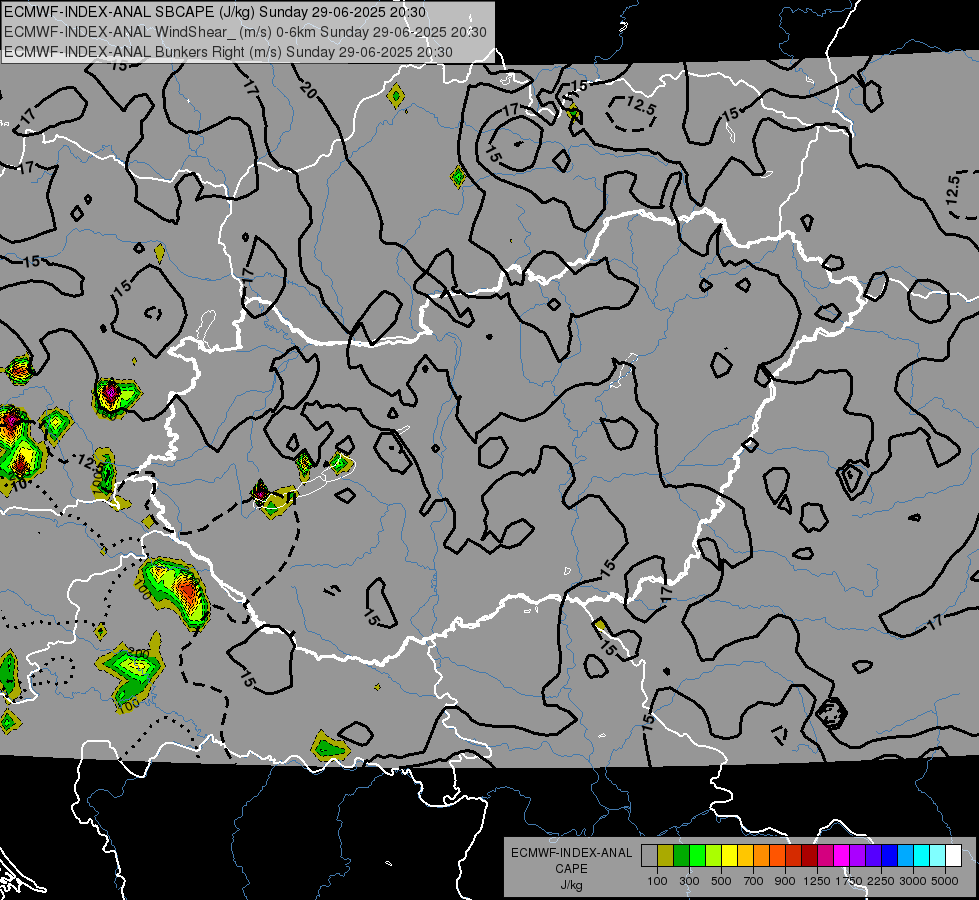Choose the pure blue legend swatch
This screenshot has height=900, width=979.
coord(890,856)
